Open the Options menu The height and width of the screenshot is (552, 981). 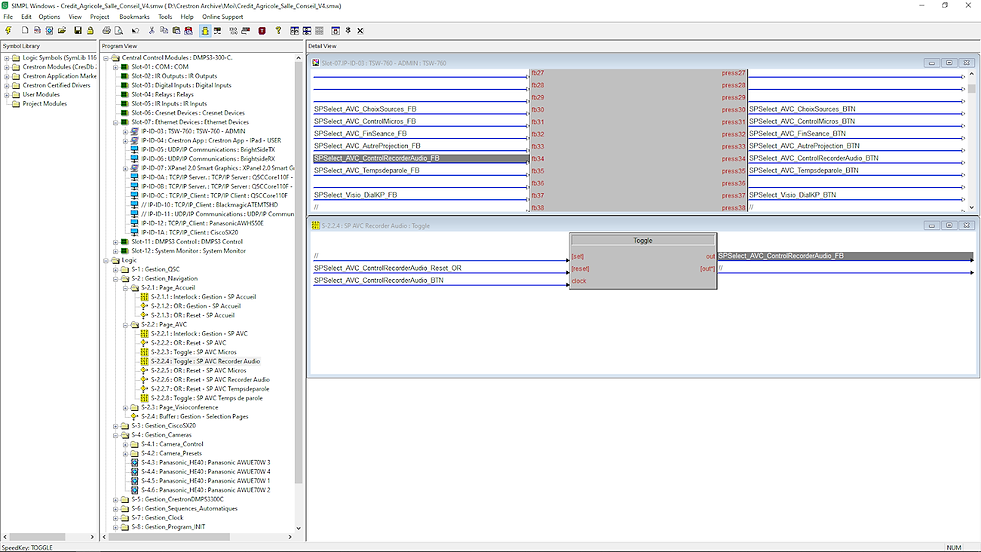[x=49, y=17]
